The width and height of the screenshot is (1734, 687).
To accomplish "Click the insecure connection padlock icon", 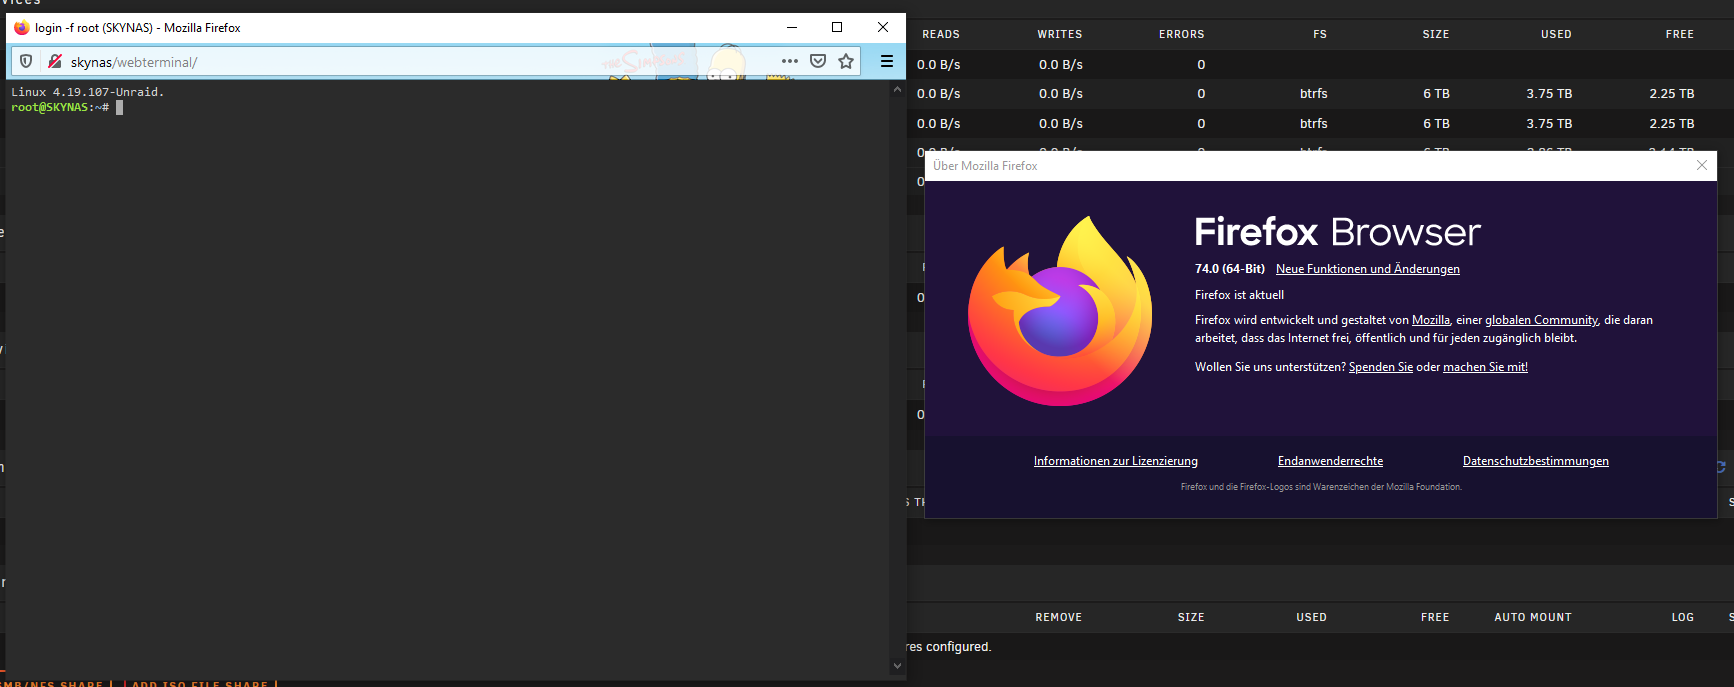I will [55, 61].
